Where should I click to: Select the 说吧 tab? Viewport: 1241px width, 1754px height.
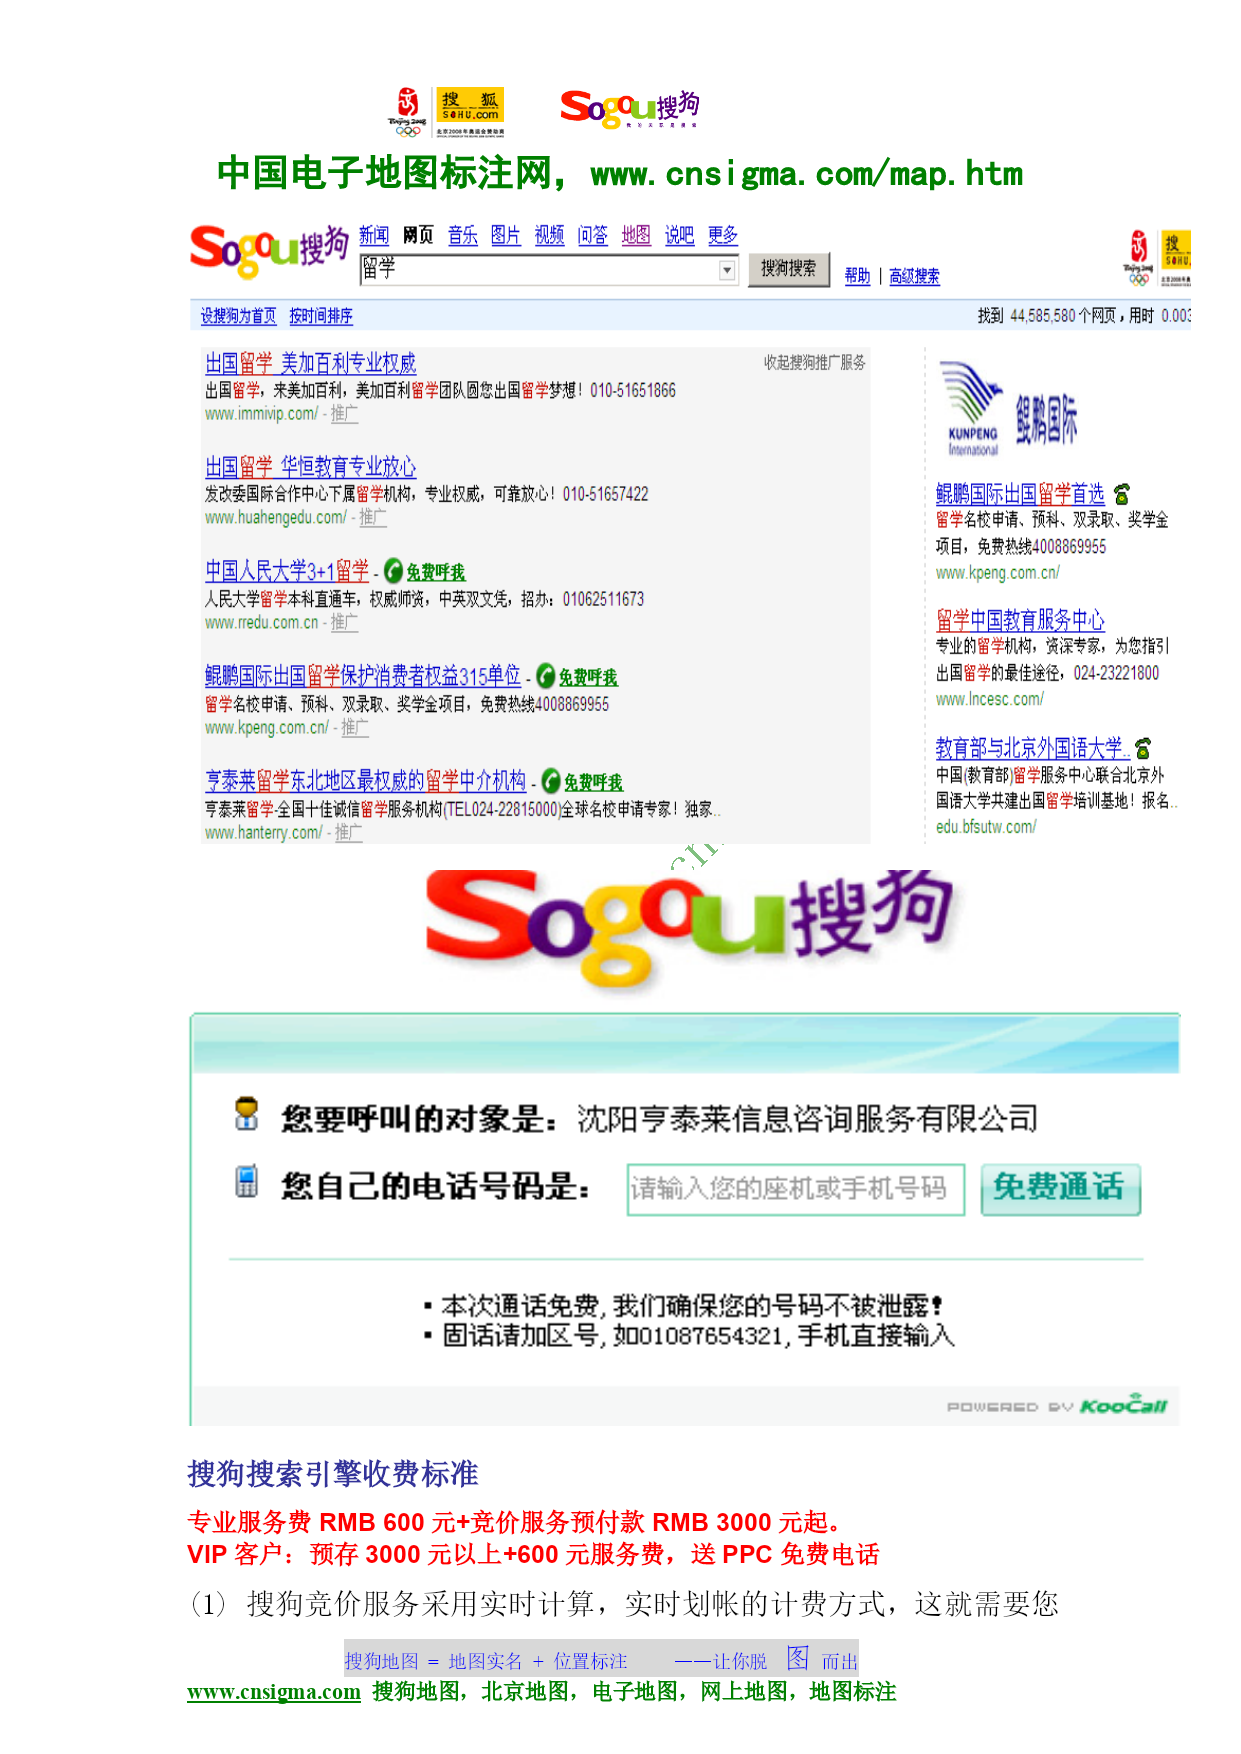click(x=680, y=235)
